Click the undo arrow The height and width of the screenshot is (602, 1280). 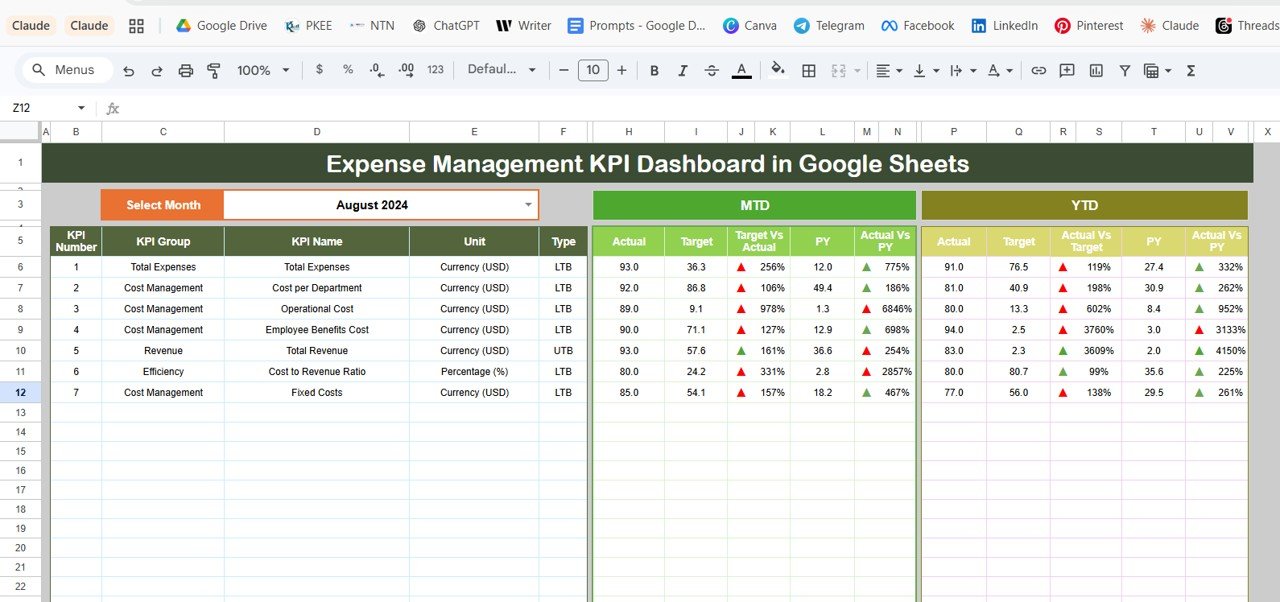click(x=128, y=70)
